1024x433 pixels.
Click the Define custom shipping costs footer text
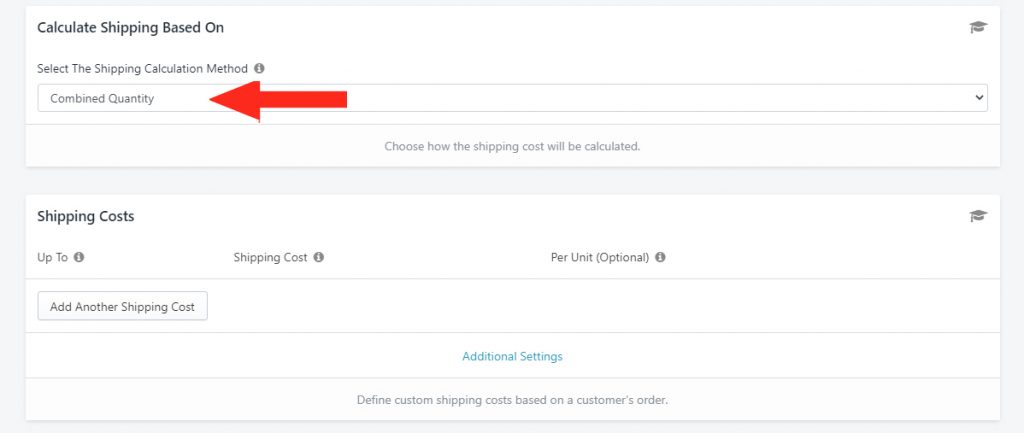pyautogui.click(x=512, y=400)
